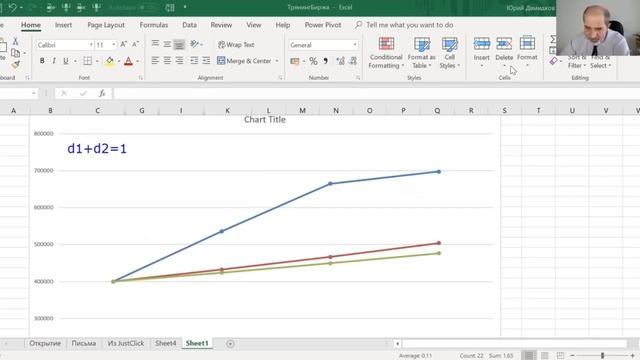
Task: Expand Fill Color dropdown arrow
Action: pos(119,61)
